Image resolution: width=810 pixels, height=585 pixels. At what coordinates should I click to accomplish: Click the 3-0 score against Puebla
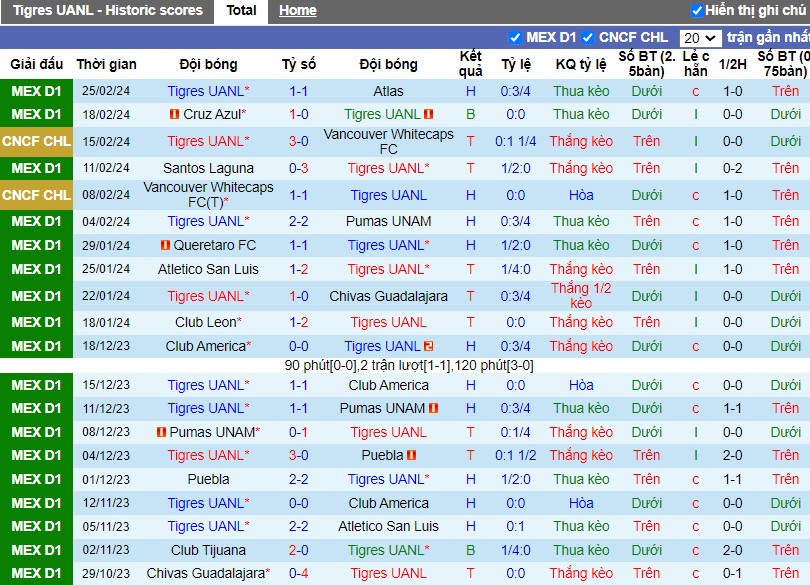point(299,455)
